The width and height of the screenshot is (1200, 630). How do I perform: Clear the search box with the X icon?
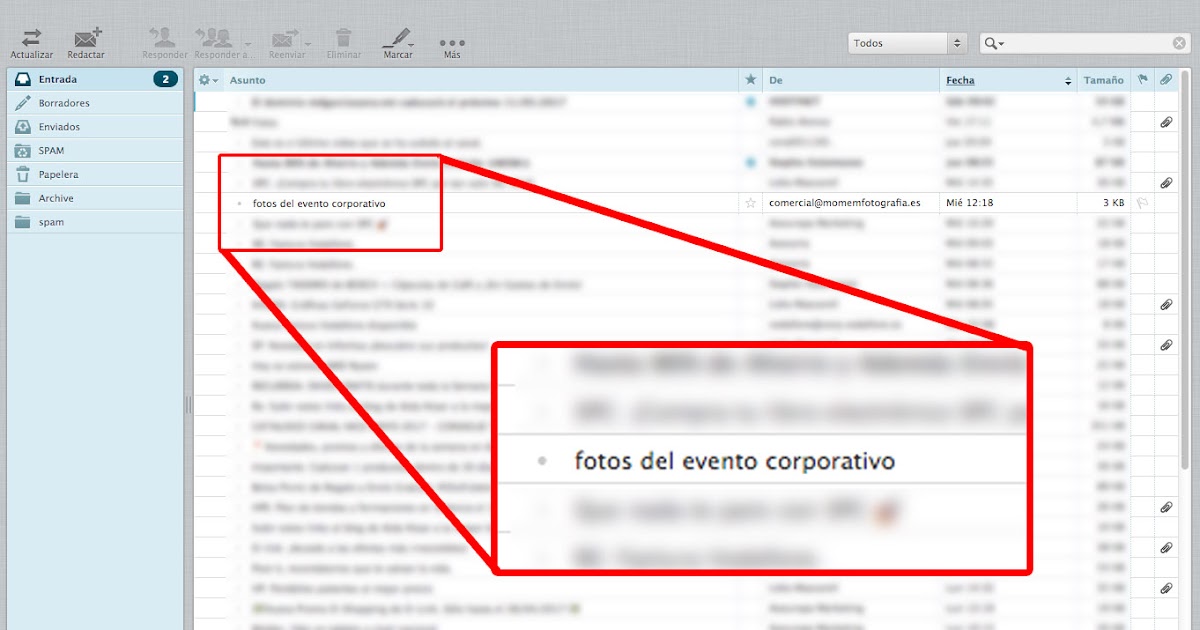1179,43
